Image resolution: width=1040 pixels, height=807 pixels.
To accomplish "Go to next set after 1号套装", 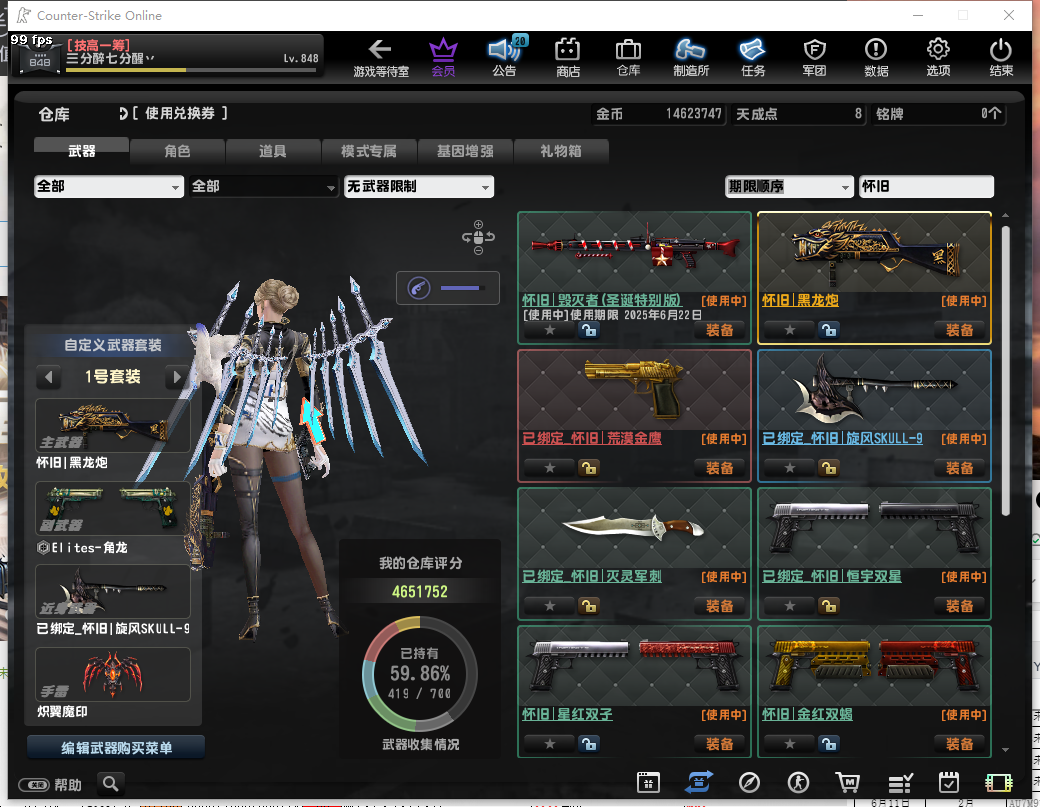I will pos(176,377).
